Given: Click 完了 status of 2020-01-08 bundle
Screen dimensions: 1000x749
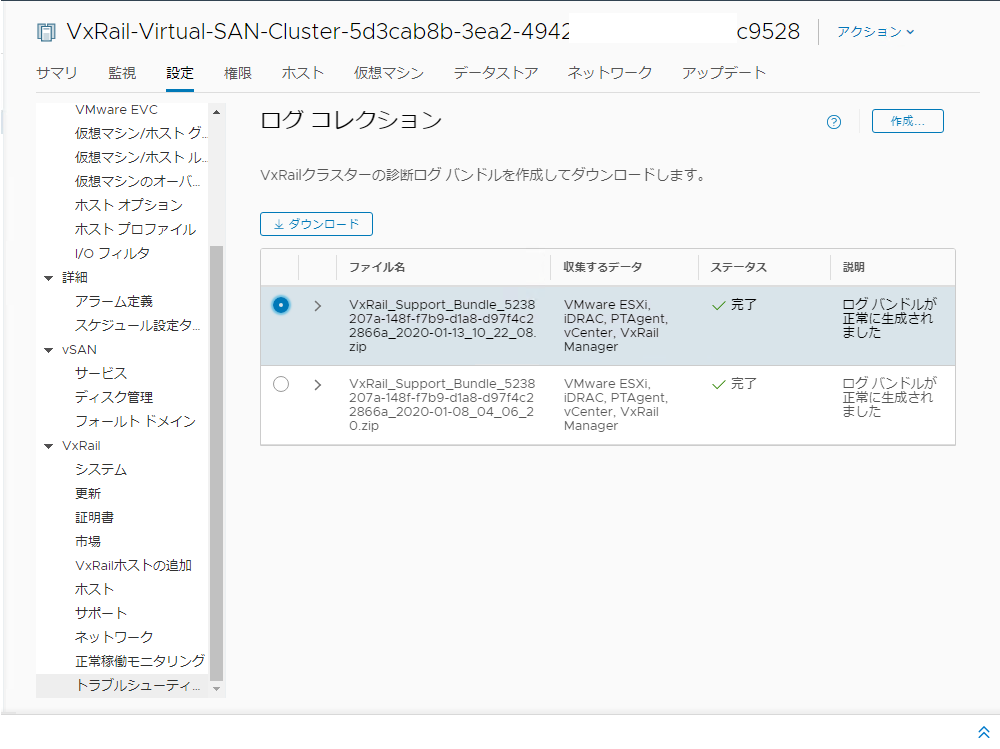Looking at the screenshot, I should coord(735,384).
